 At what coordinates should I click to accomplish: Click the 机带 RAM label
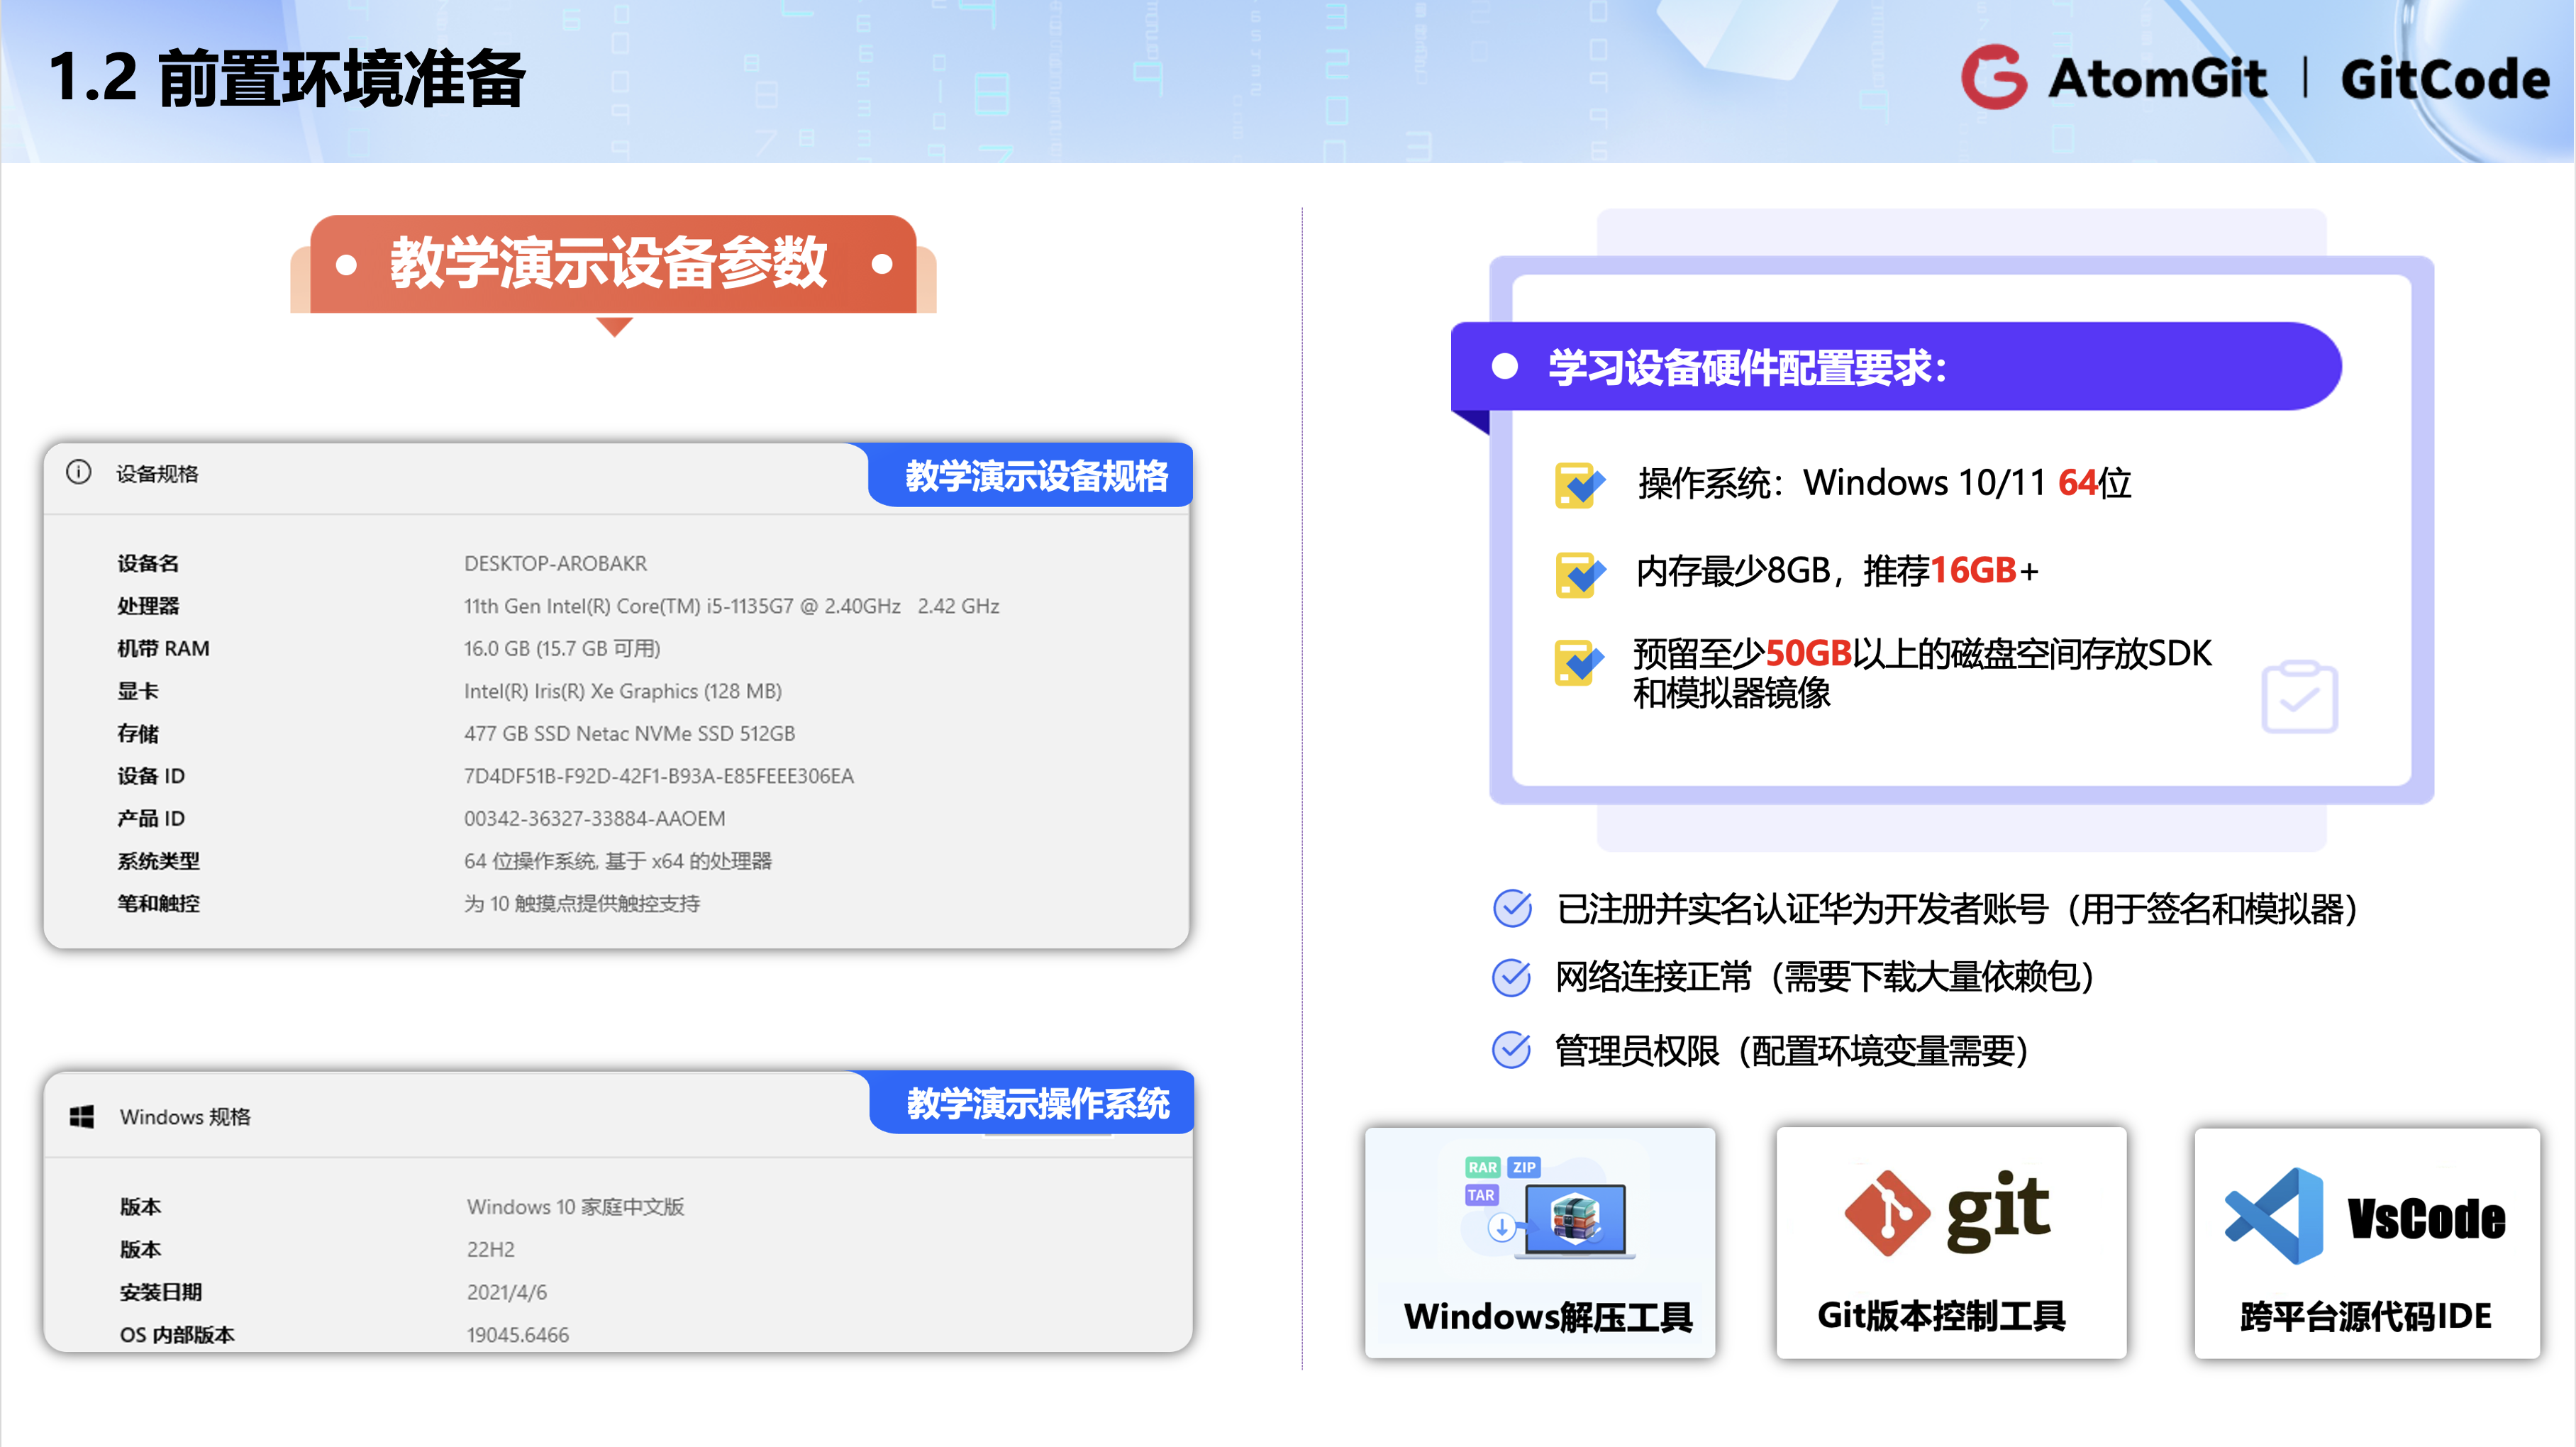163,648
